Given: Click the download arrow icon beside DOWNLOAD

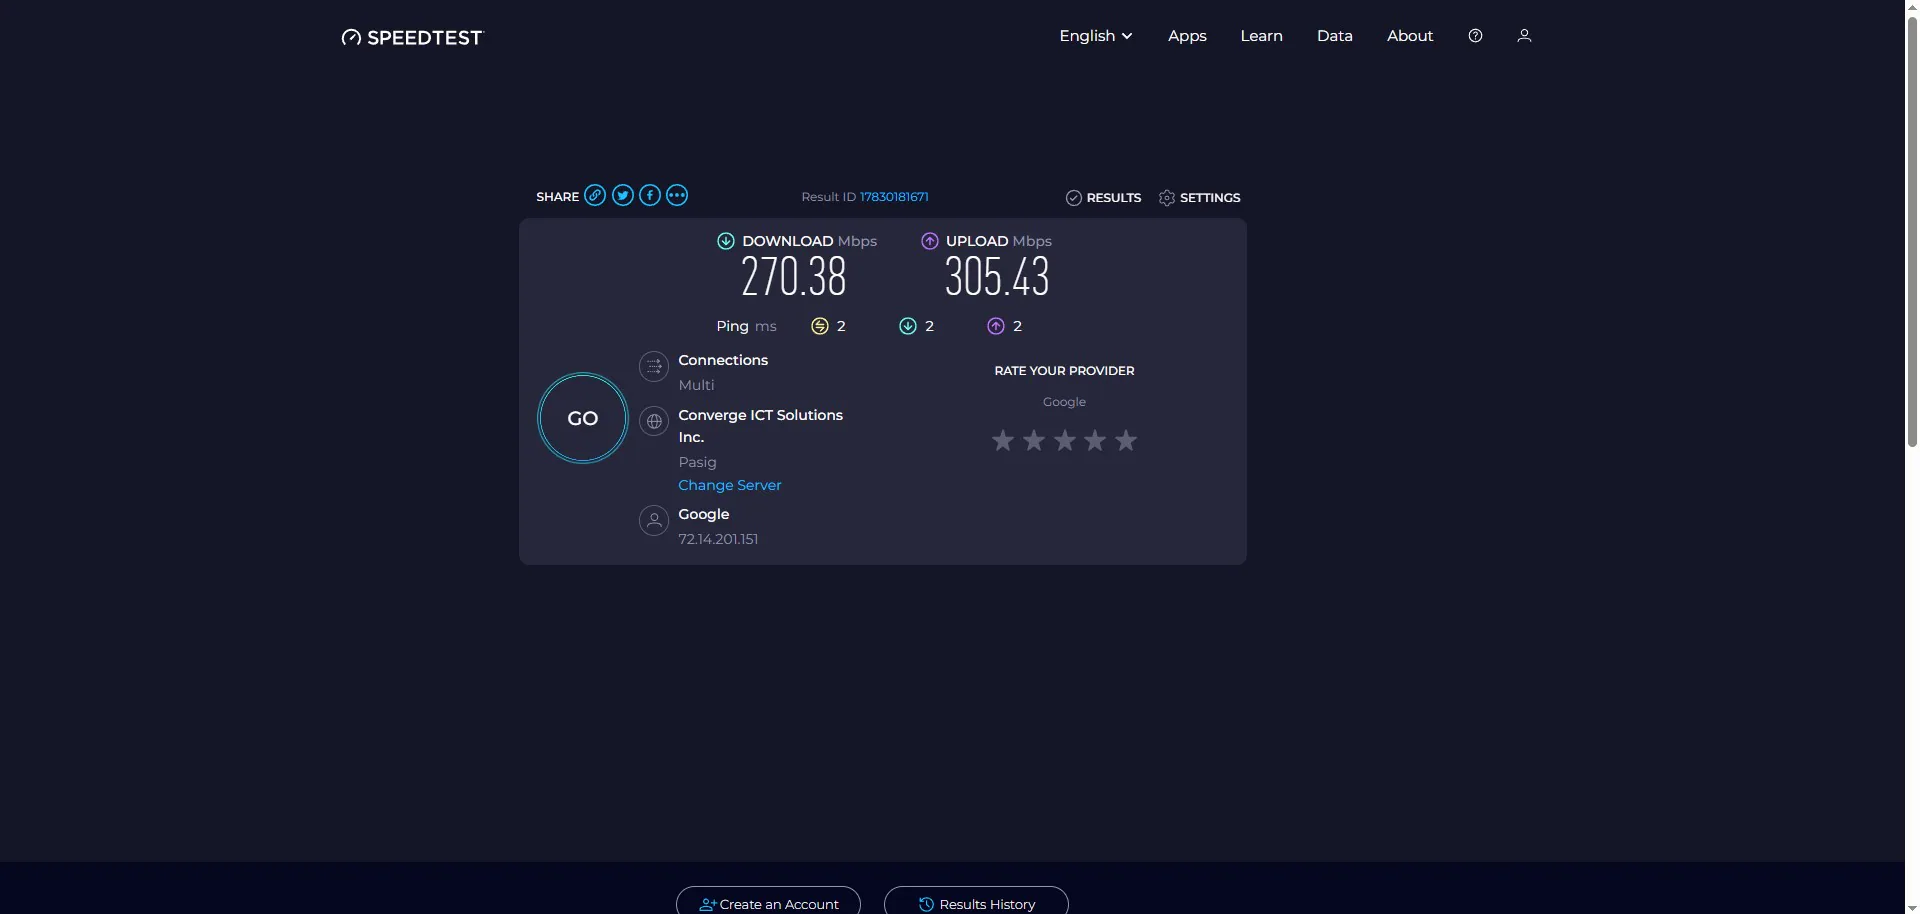Looking at the screenshot, I should [x=726, y=241].
